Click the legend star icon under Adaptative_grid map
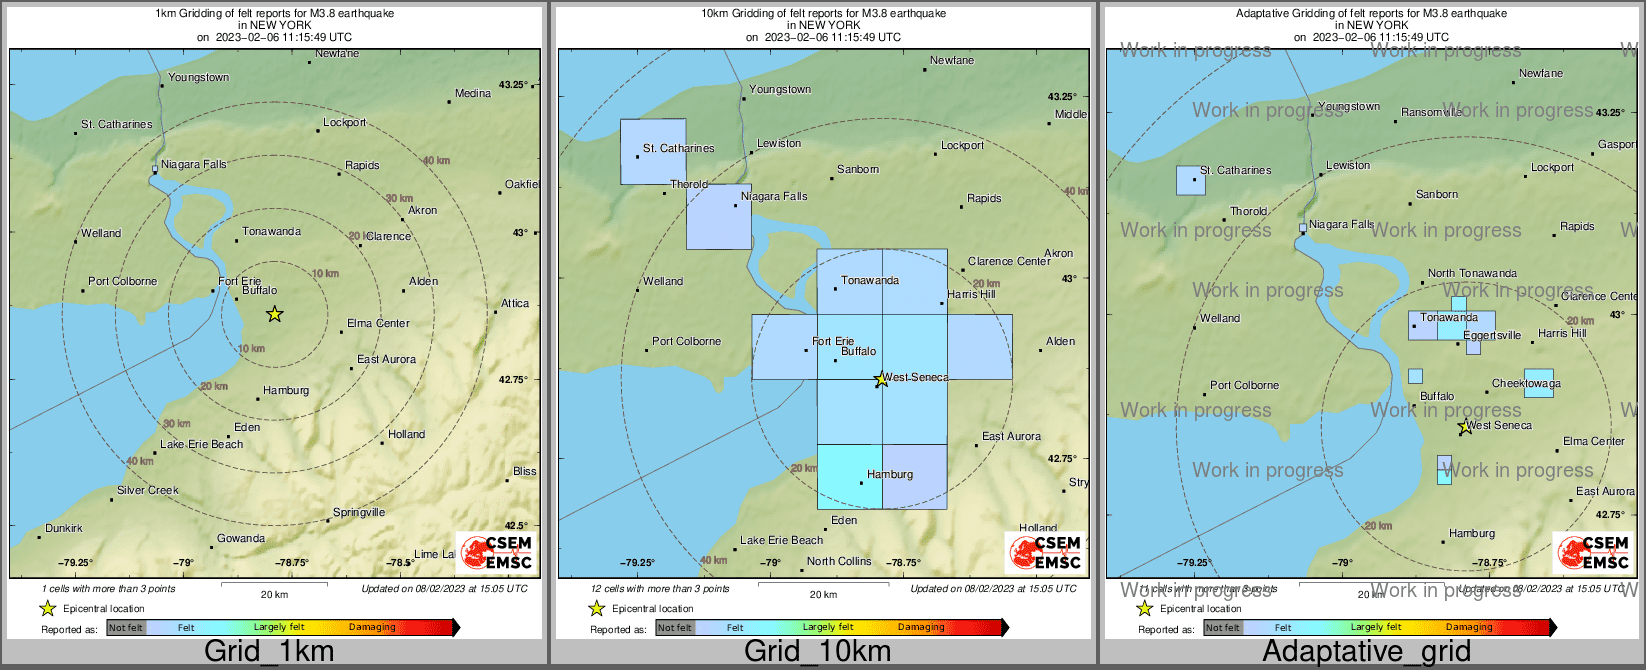1646x670 pixels. point(1144,608)
